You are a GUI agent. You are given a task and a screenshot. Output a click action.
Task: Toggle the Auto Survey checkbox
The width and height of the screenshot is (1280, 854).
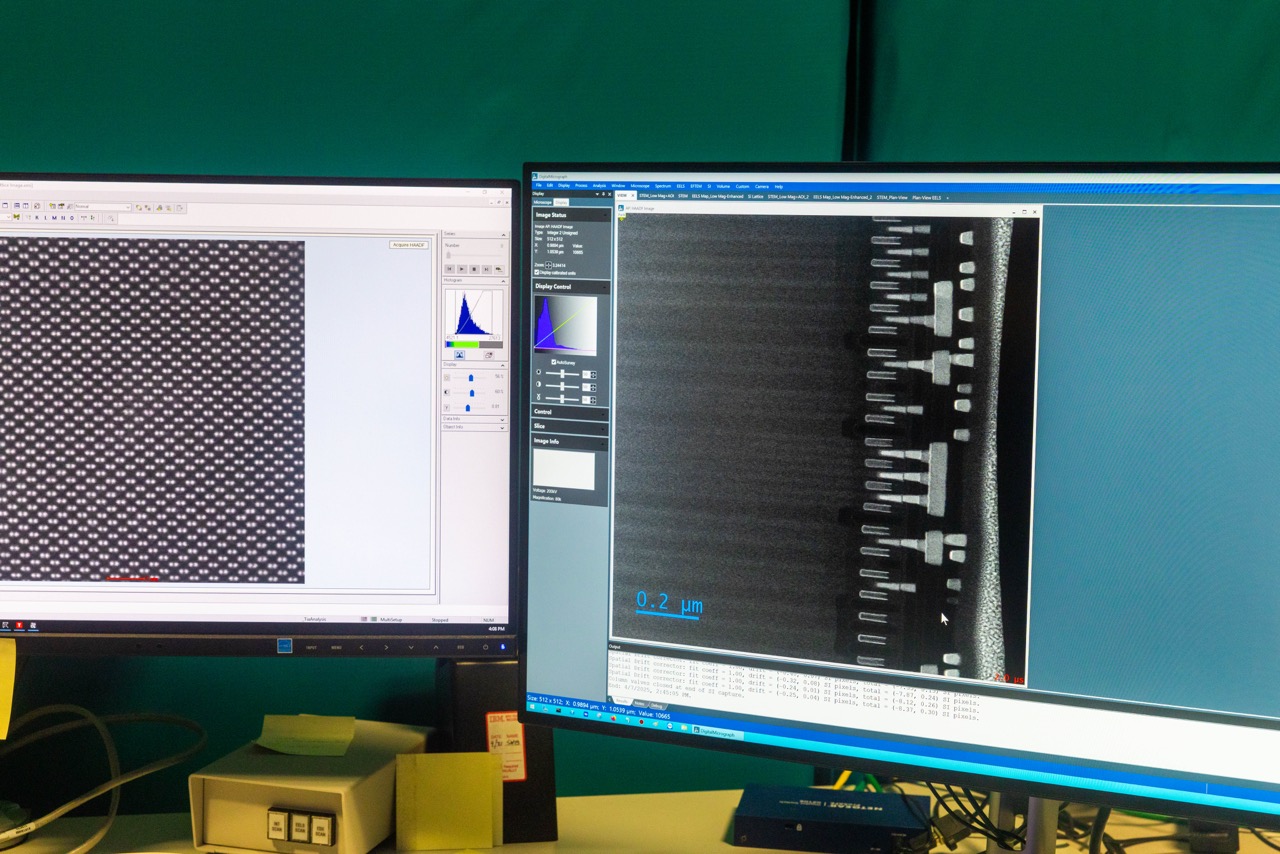[x=554, y=362]
